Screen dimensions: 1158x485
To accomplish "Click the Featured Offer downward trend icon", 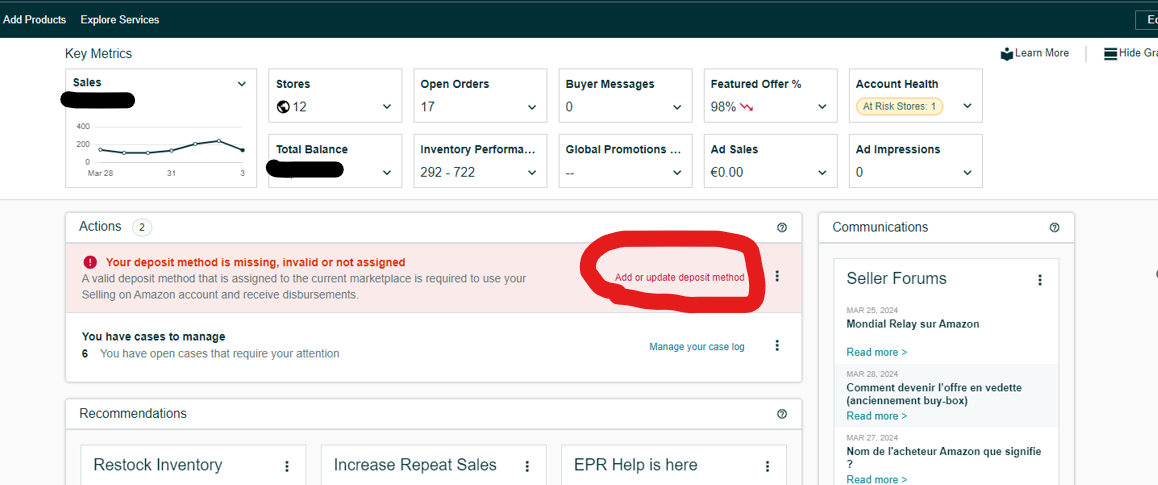I will [x=747, y=107].
